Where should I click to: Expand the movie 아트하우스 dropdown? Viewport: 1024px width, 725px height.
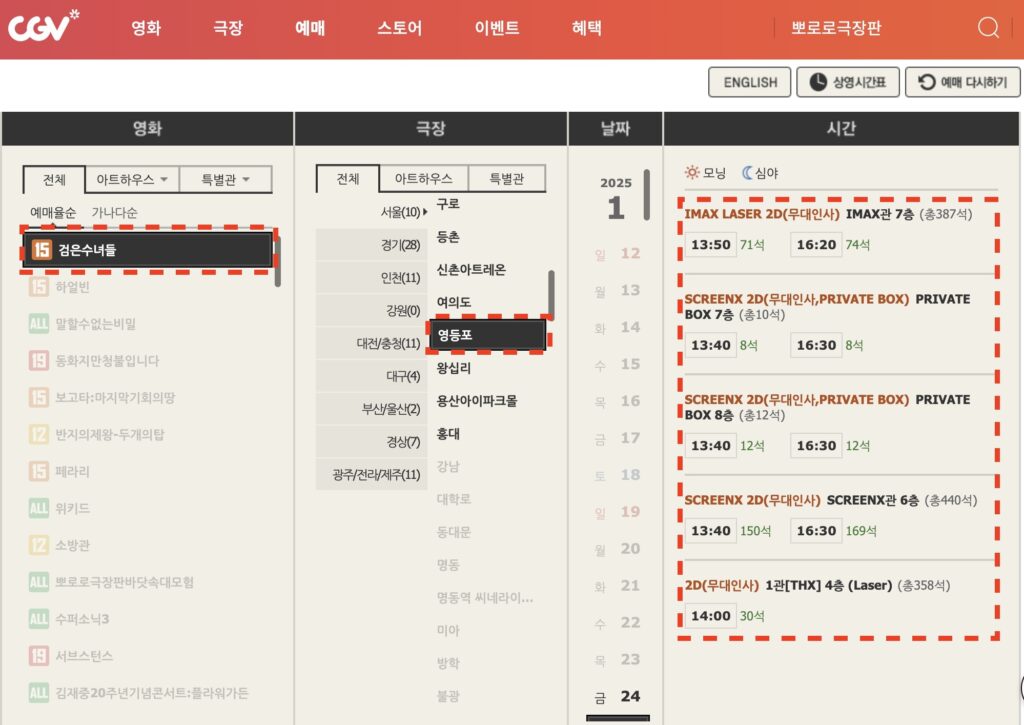point(132,180)
